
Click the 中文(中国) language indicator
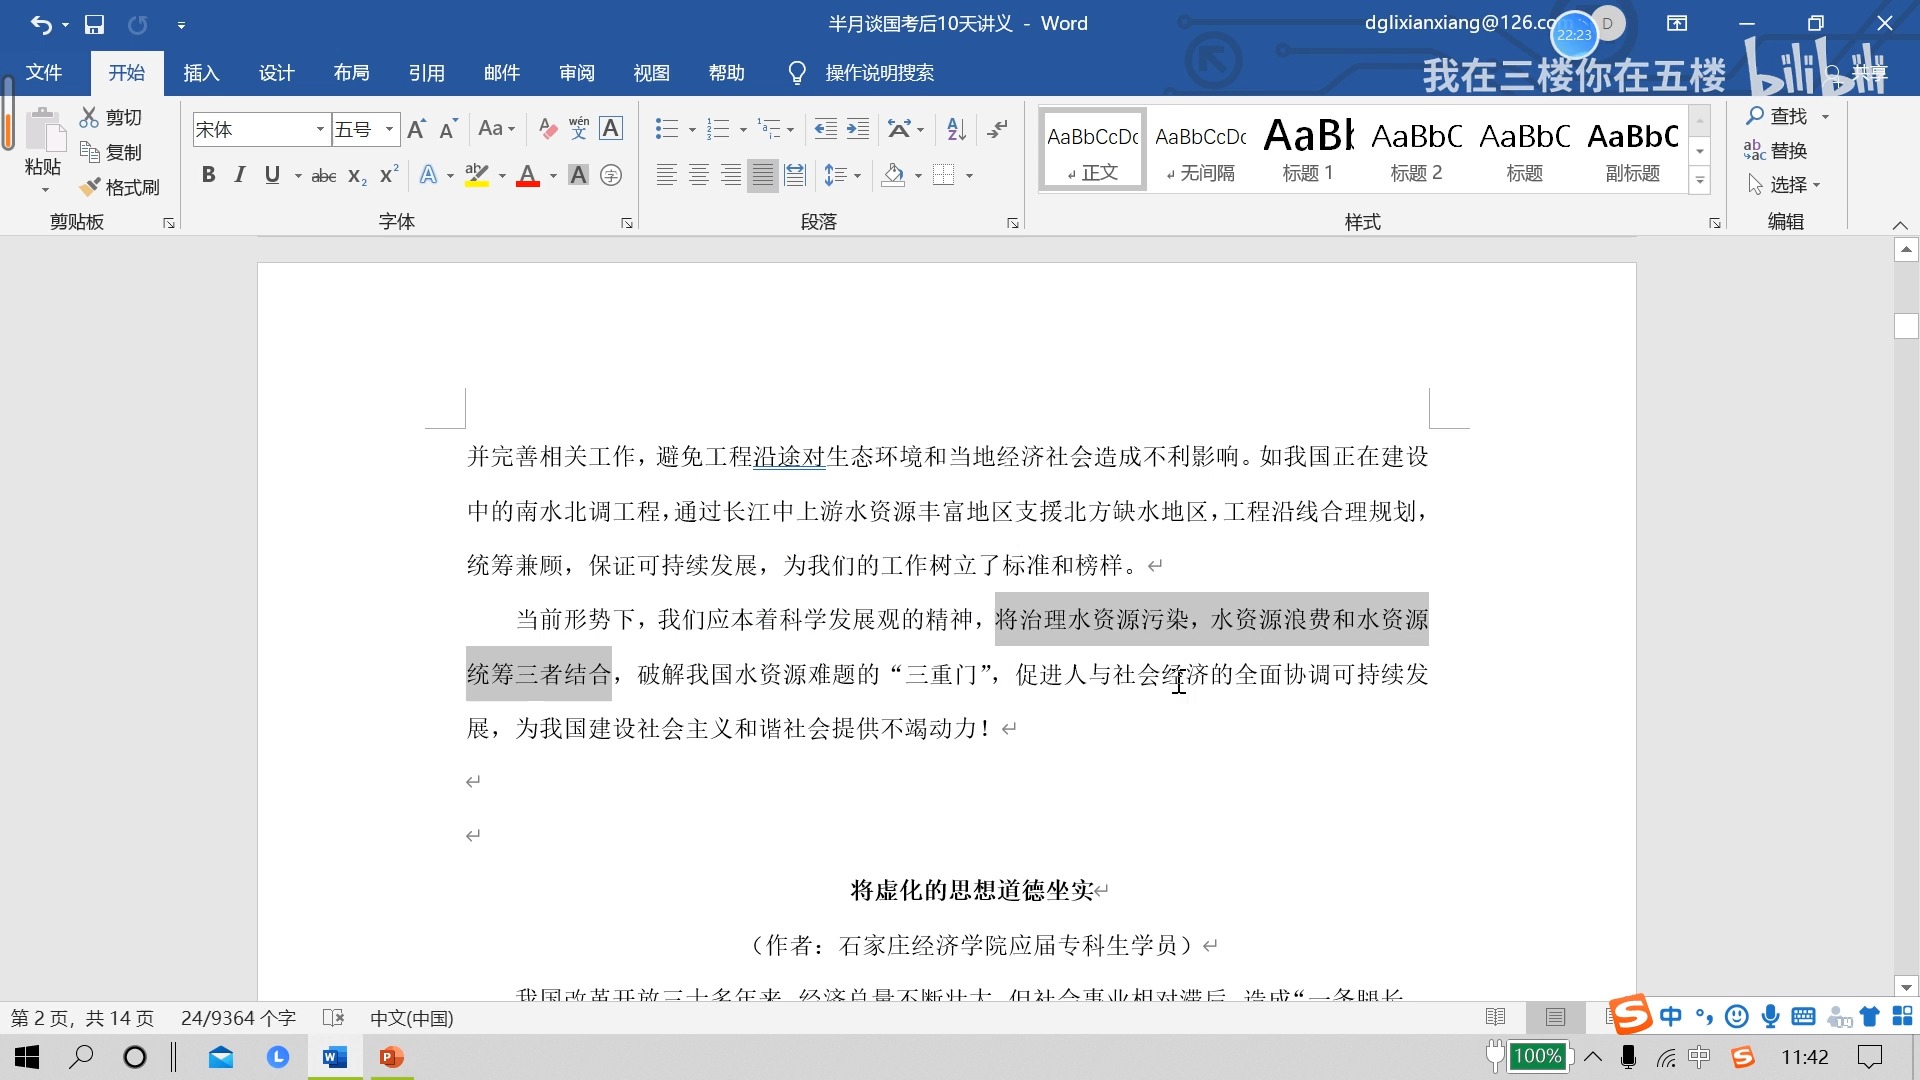pyautogui.click(x=412, y=1018)
